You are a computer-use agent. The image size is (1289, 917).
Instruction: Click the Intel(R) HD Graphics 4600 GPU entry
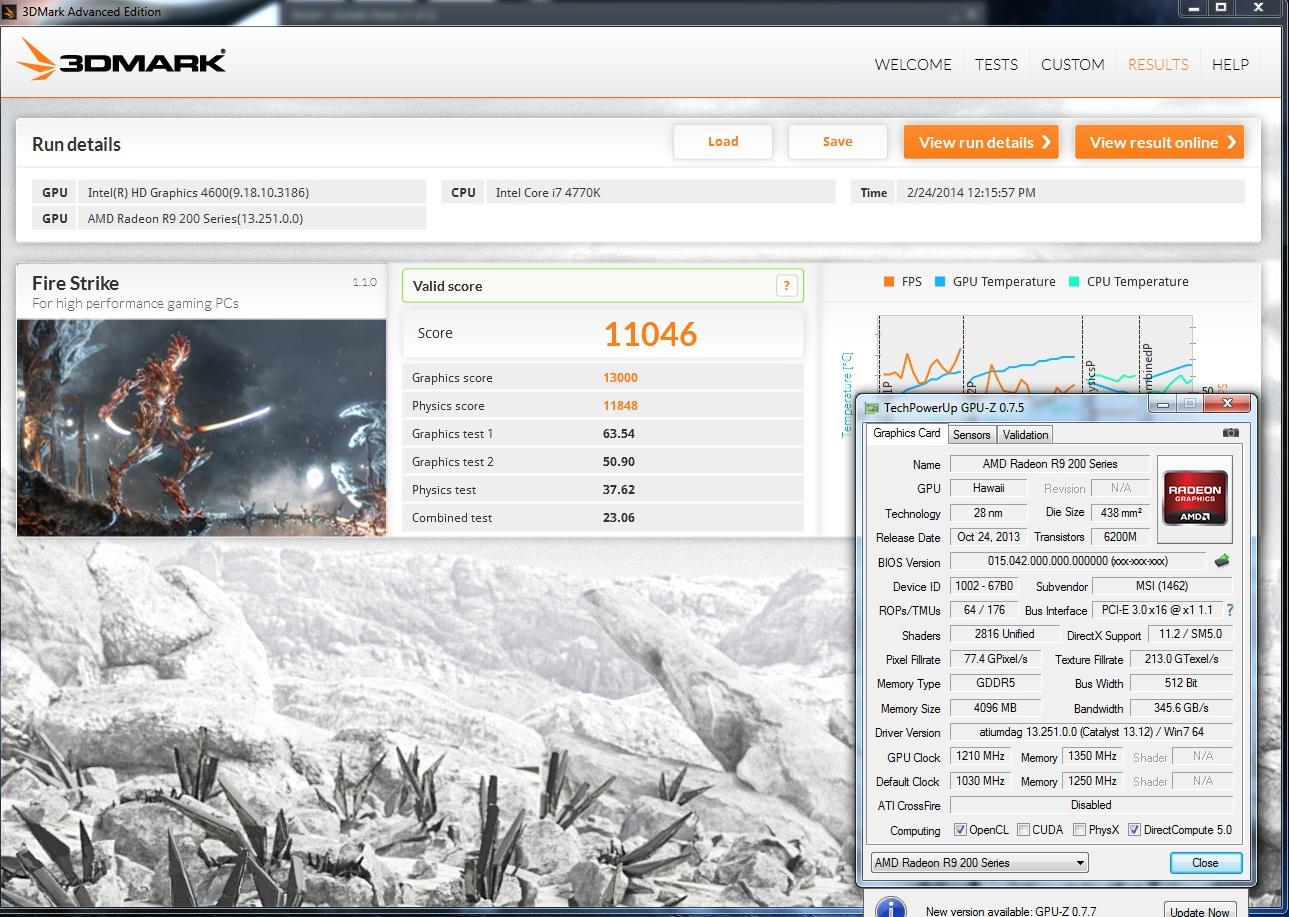click(251, 192)
